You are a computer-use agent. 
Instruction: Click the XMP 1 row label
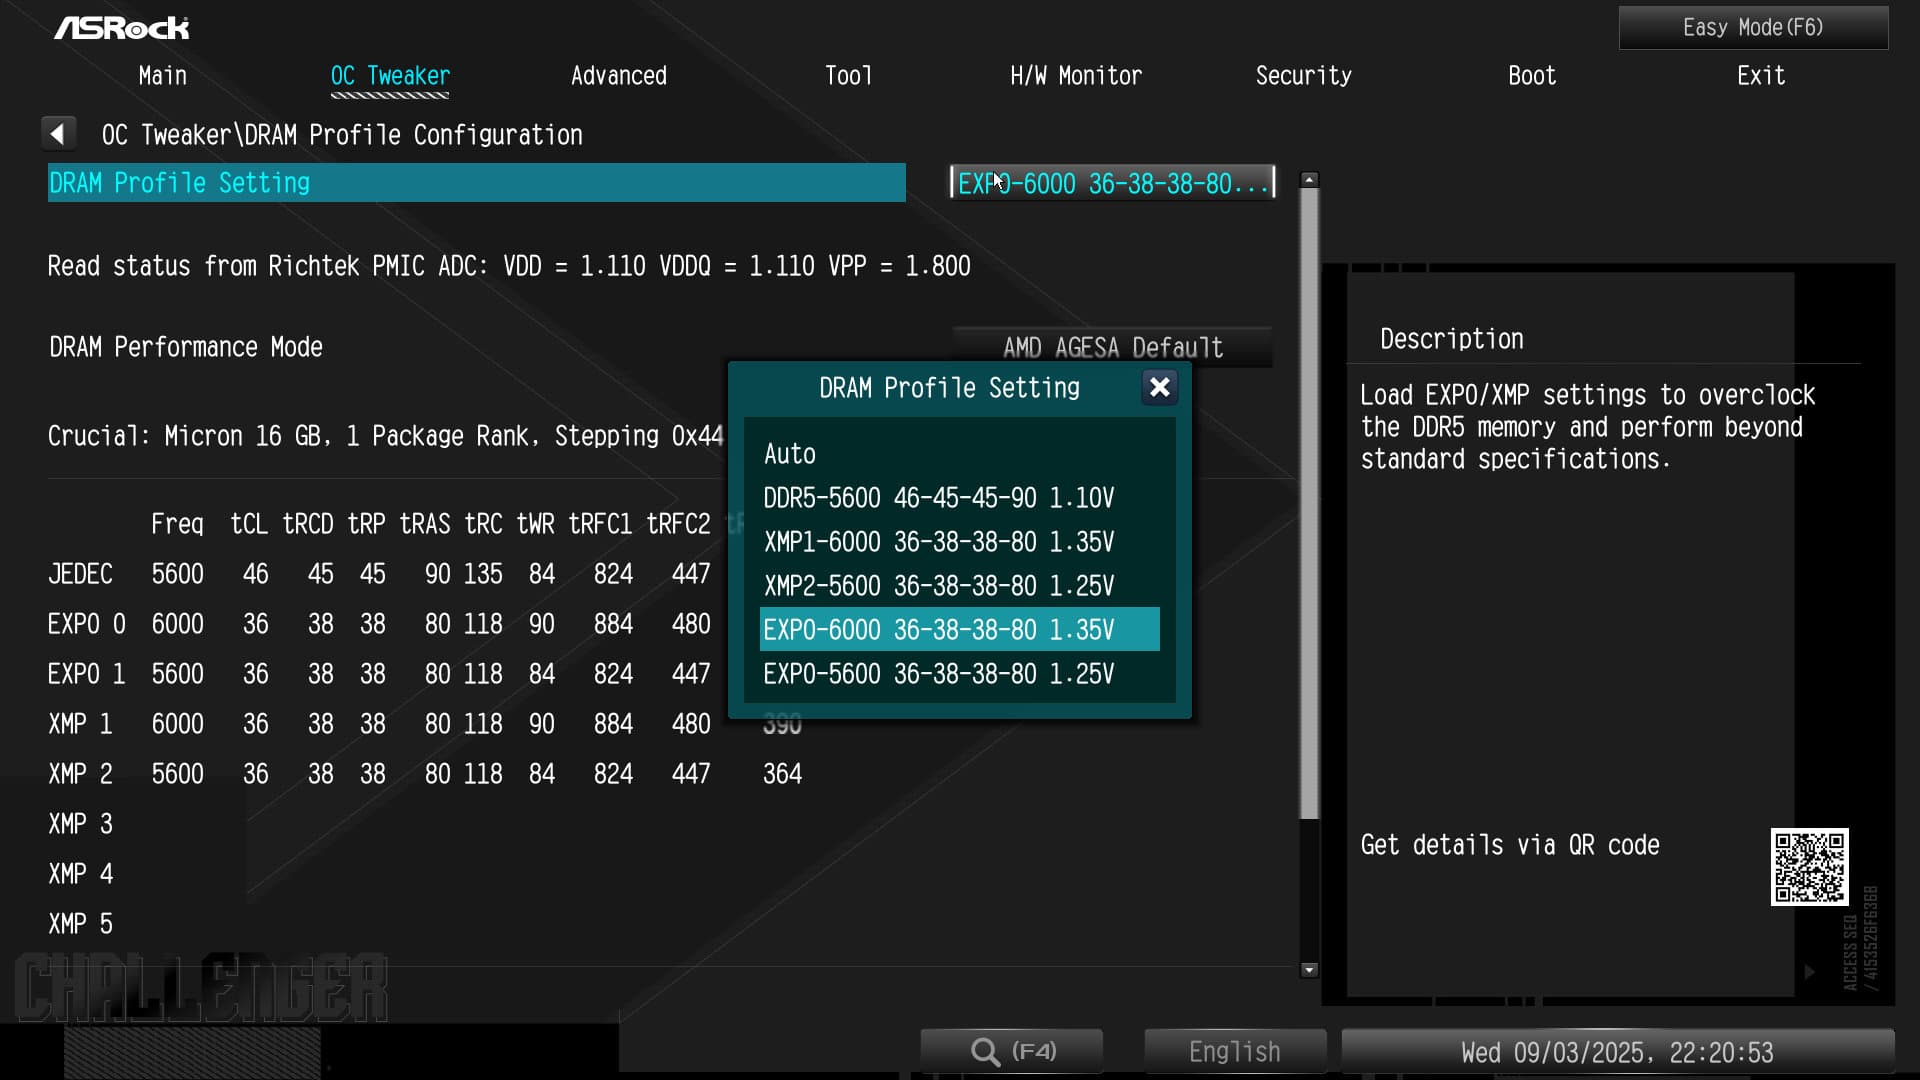coord(80,724)
